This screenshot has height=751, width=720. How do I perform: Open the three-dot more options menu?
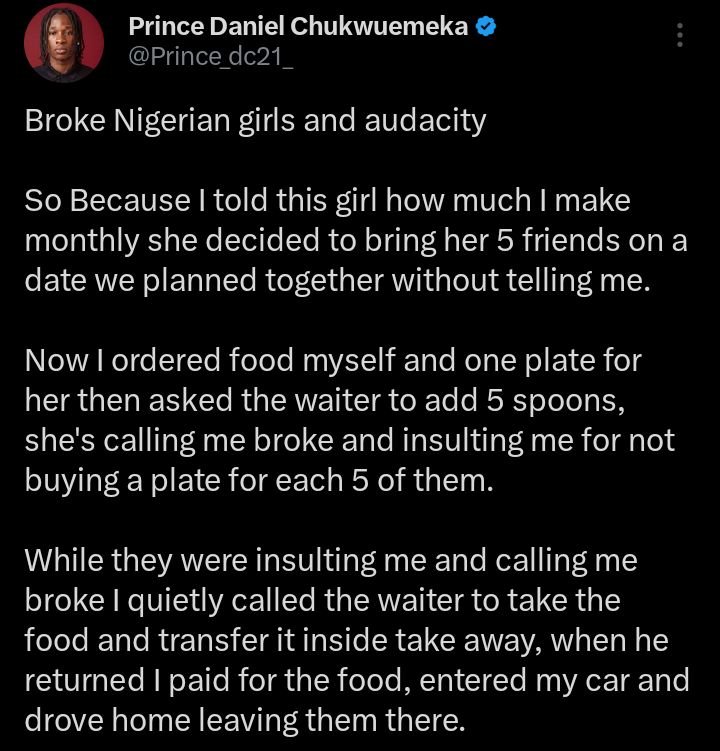pos(679,34)
